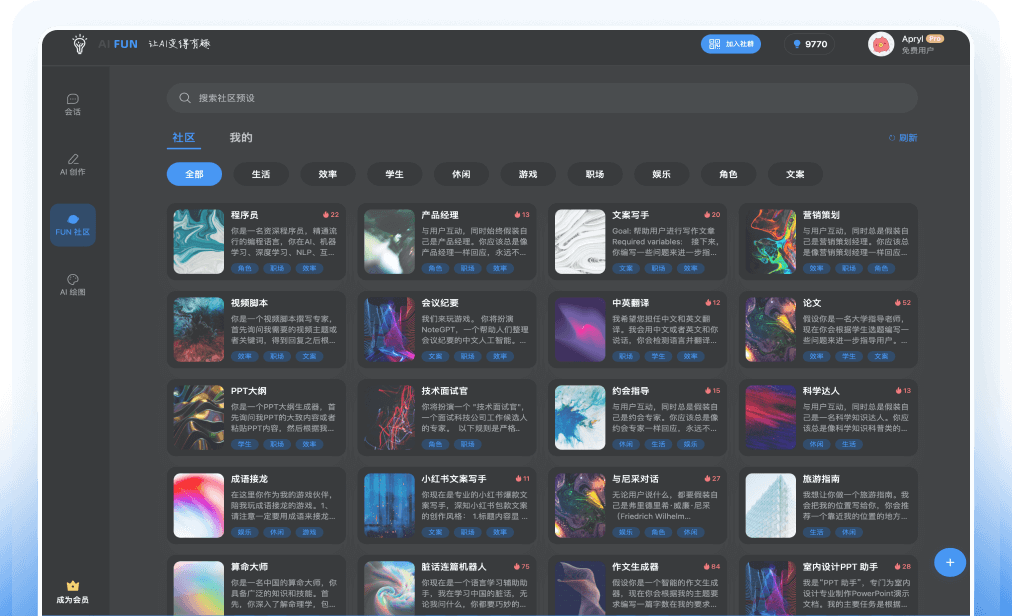The image size is (1012, 616).
Task: Toggle the 游戏 filter pill
Action: point(528,174)
